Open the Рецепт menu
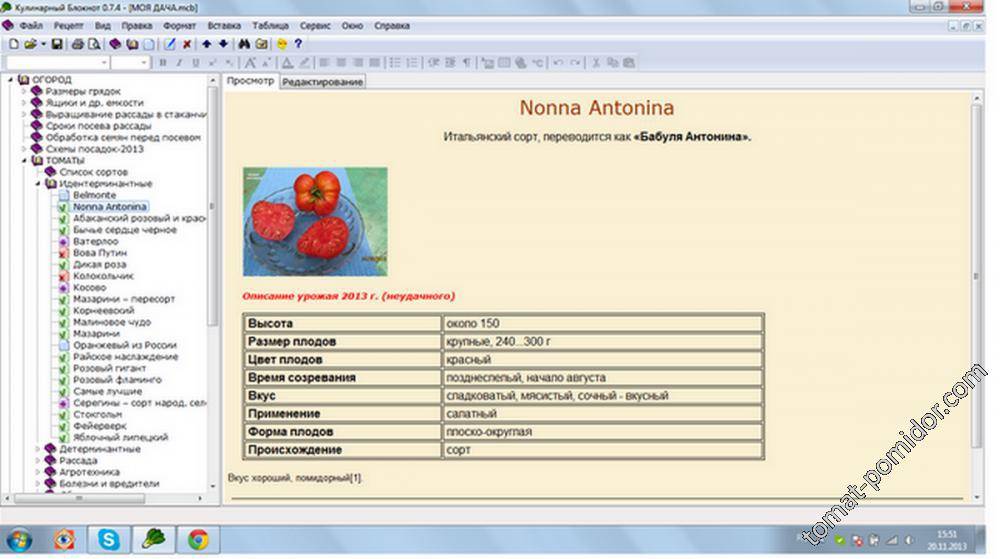The height and width of the screenshot is (559, 1000). (70, 25)
